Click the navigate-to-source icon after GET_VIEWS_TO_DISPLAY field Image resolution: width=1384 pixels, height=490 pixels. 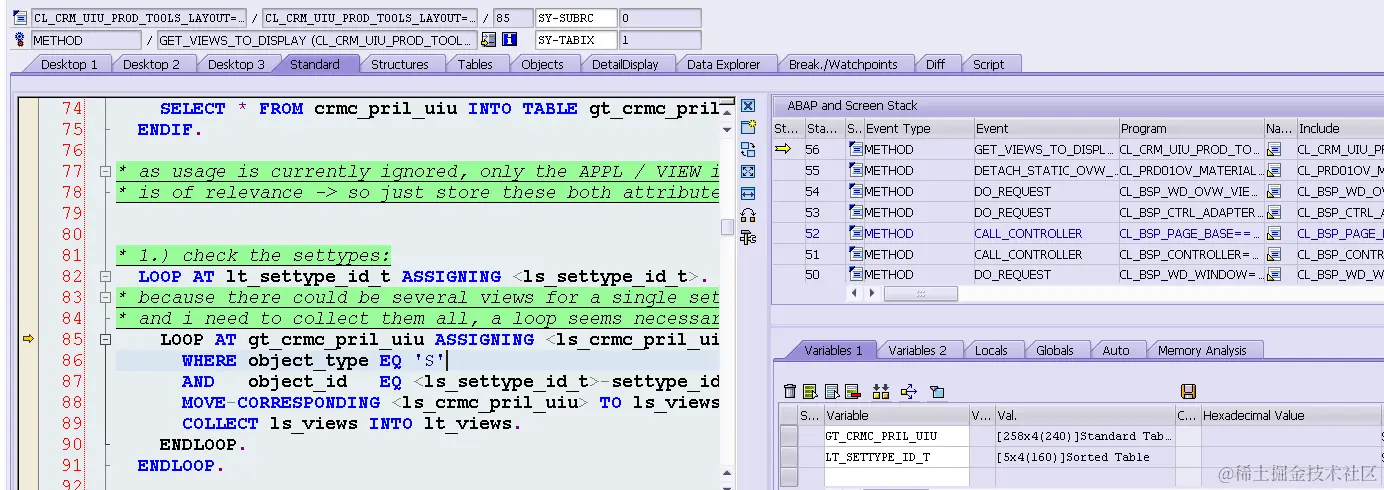pos(488,40)
